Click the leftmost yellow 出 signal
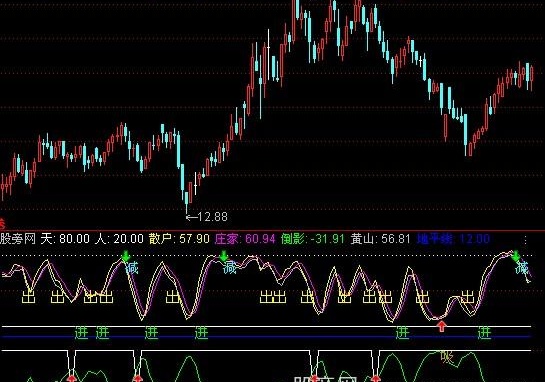 29,297
